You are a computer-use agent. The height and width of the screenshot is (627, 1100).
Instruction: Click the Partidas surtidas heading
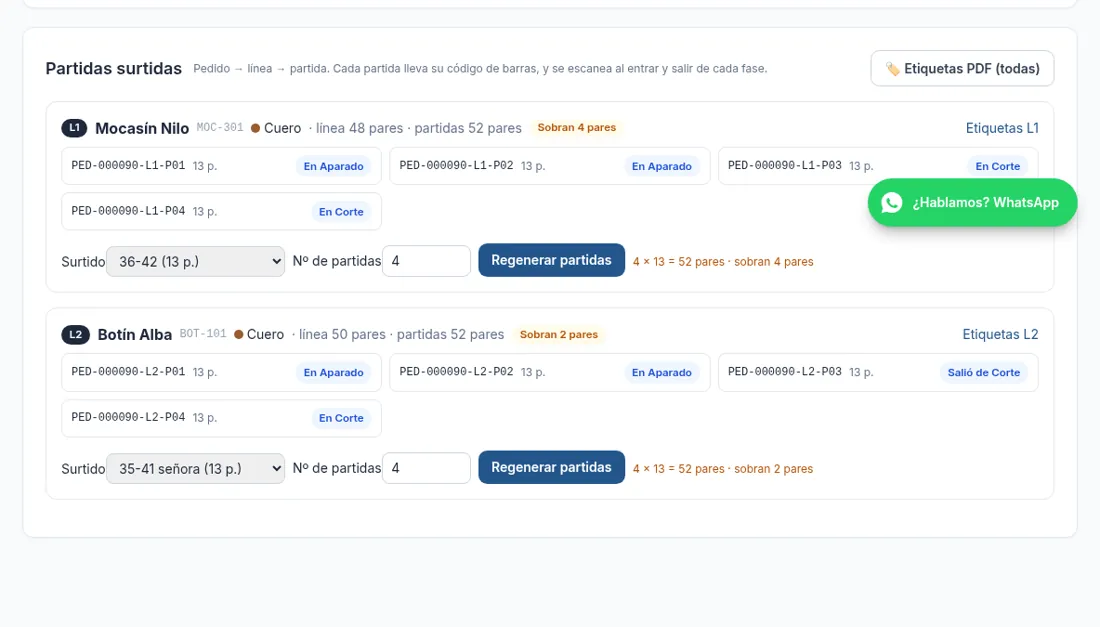pos(114,69)
